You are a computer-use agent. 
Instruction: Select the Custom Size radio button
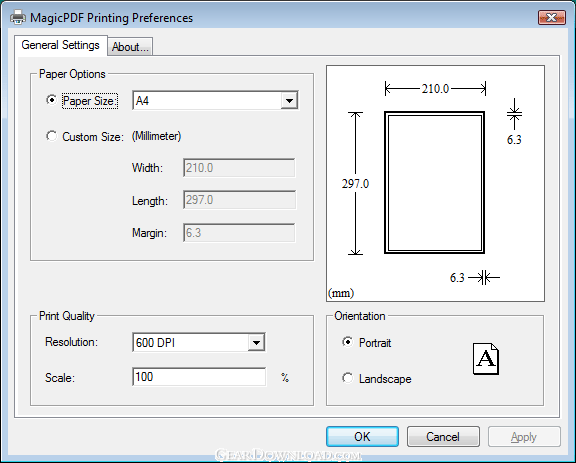(51, 136)
